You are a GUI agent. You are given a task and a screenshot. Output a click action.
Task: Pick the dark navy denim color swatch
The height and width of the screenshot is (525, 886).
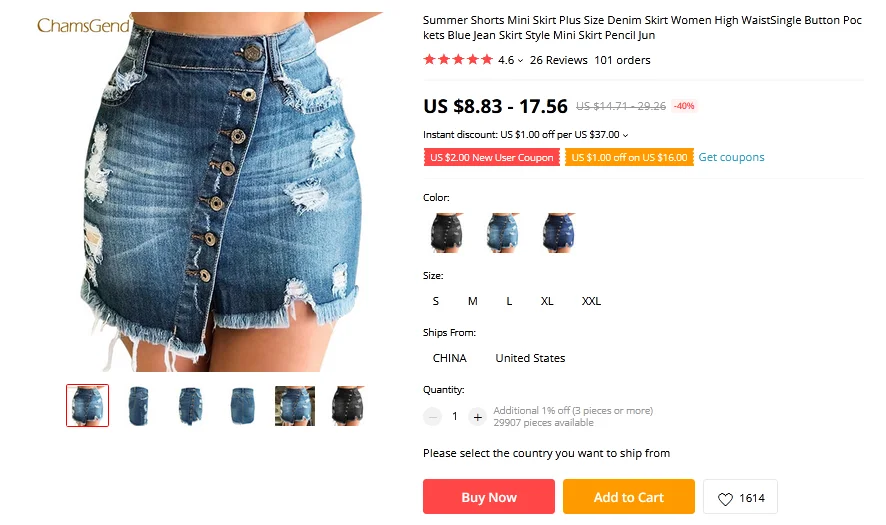click(558, 232)
